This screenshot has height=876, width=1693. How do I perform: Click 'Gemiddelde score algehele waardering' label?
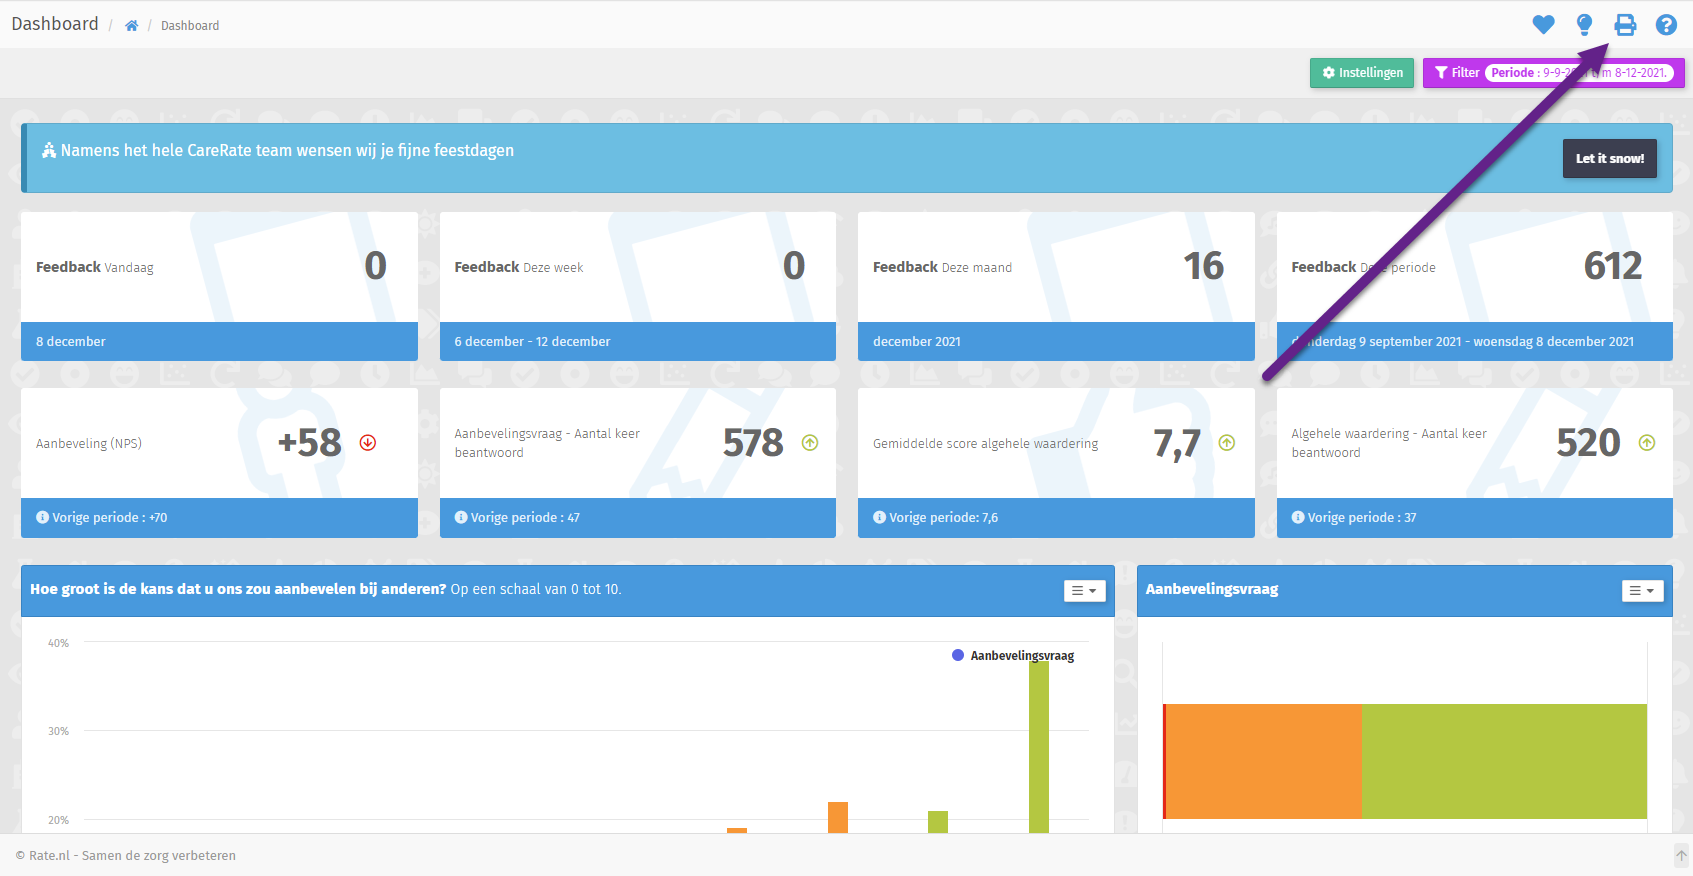985,444
